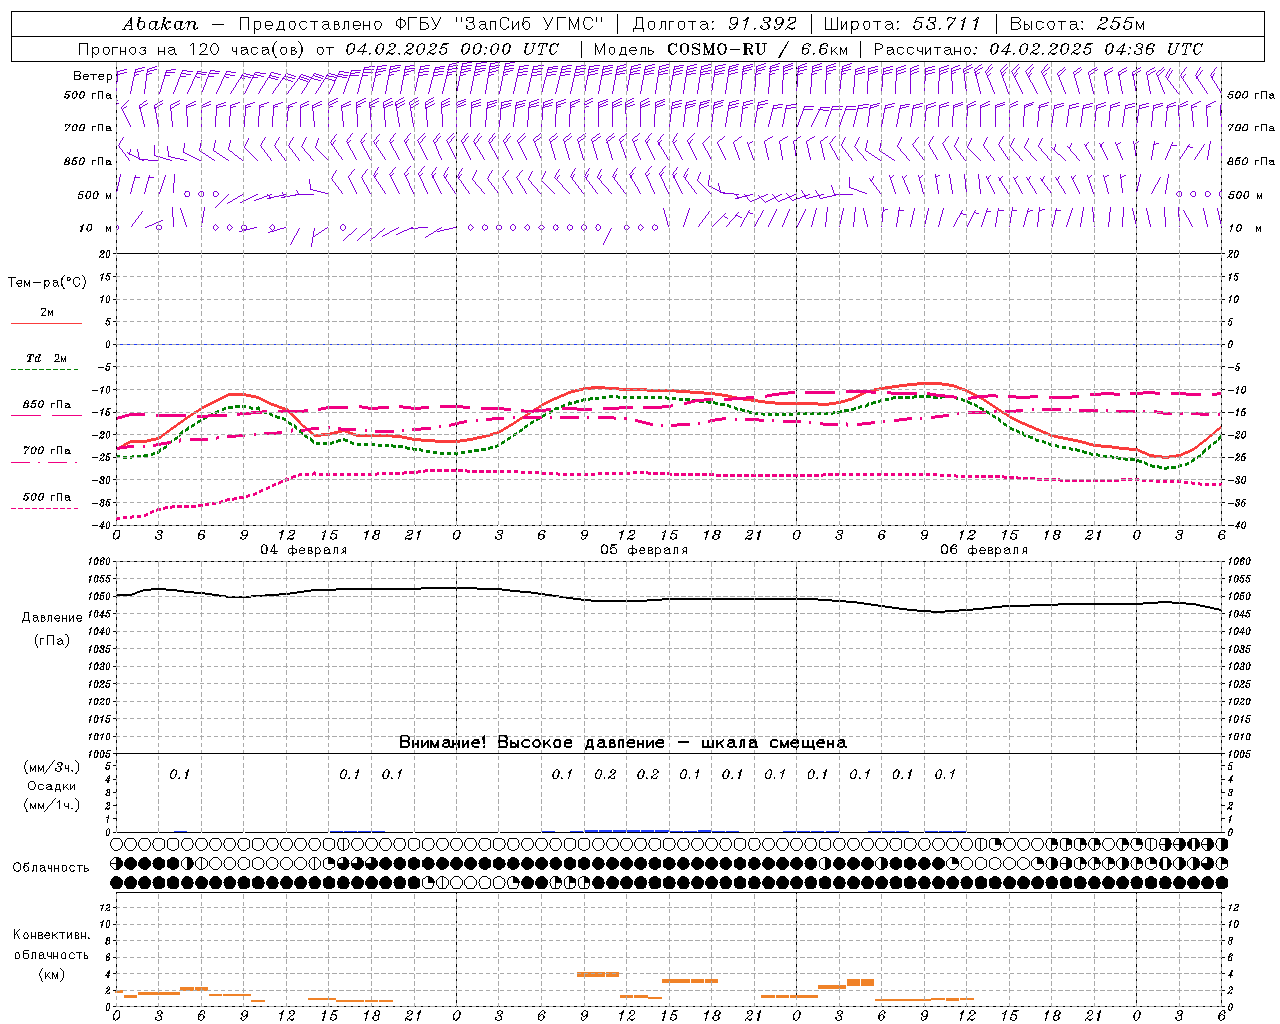Click the dotted legend line under temperature "500 гПа"

click(x=44, y=508)
